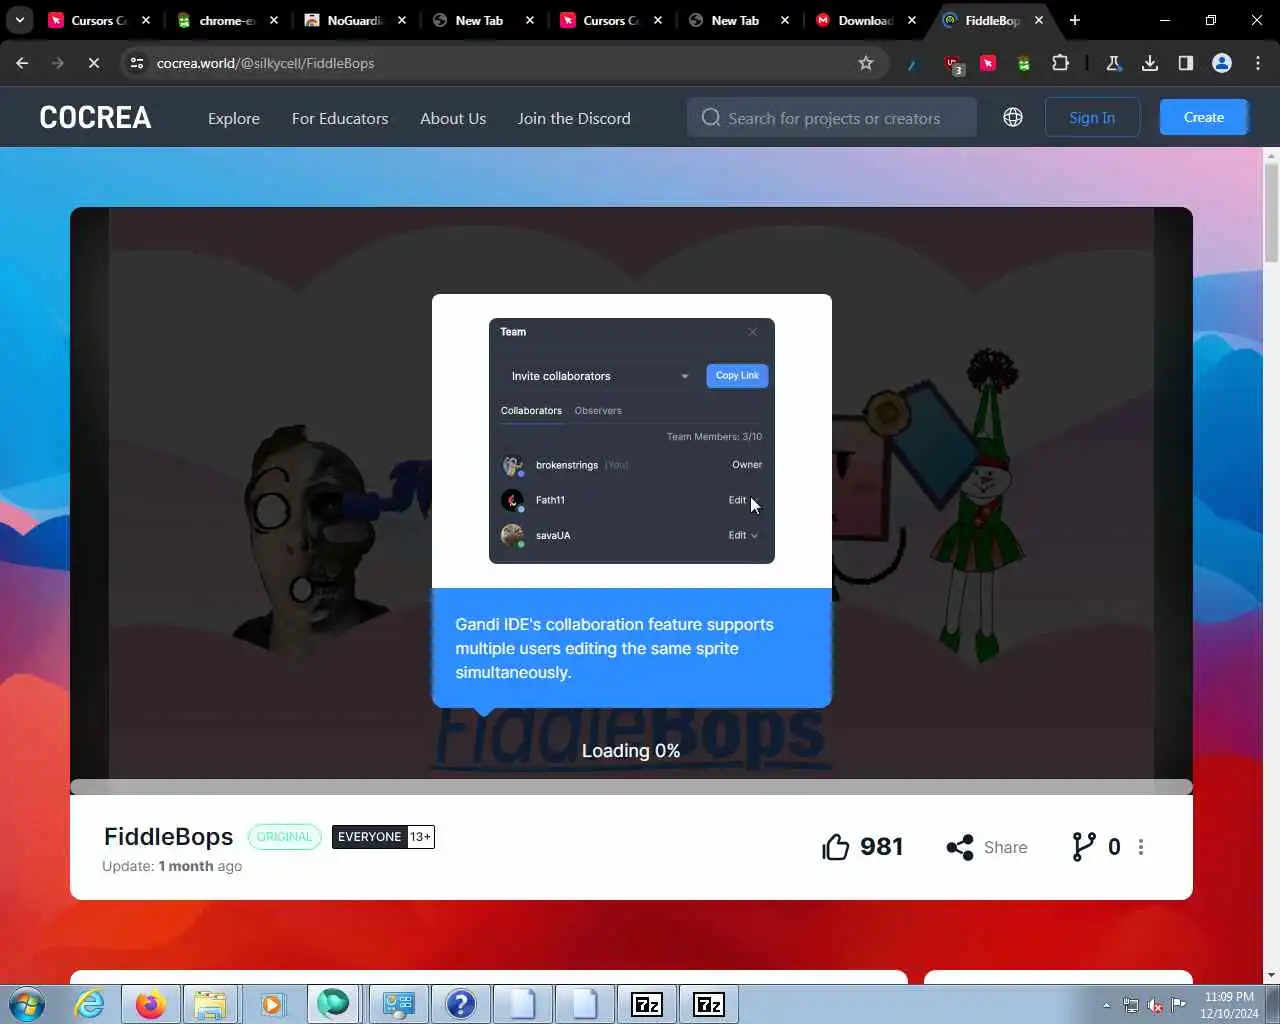Open a new browser tab

[x=1075, y=20]
